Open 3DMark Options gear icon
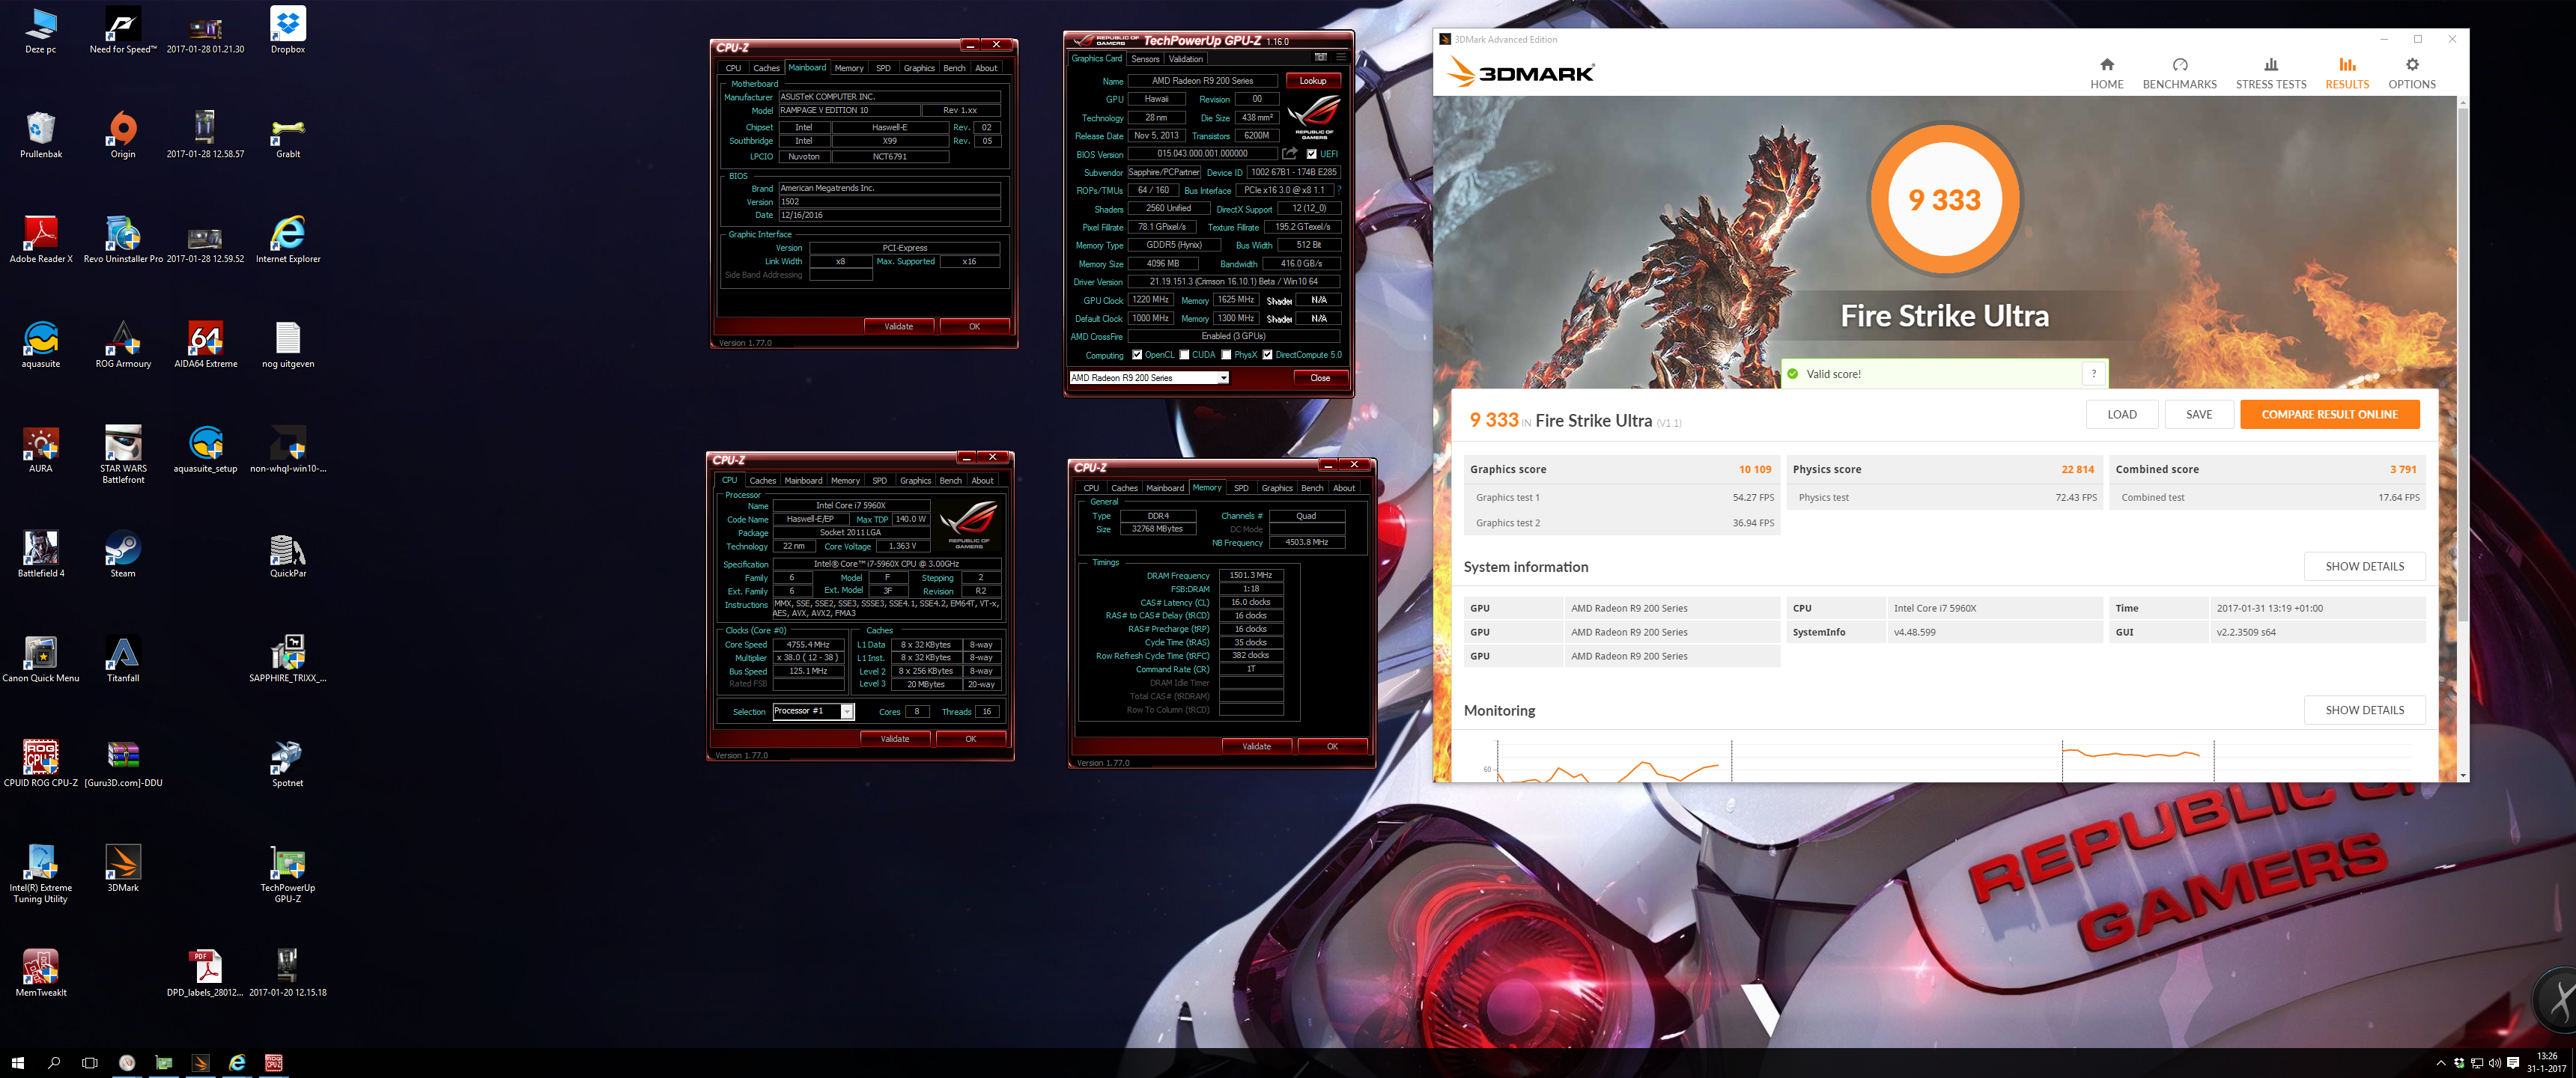This screenshot has height=1078, width=2576. 2411,64
